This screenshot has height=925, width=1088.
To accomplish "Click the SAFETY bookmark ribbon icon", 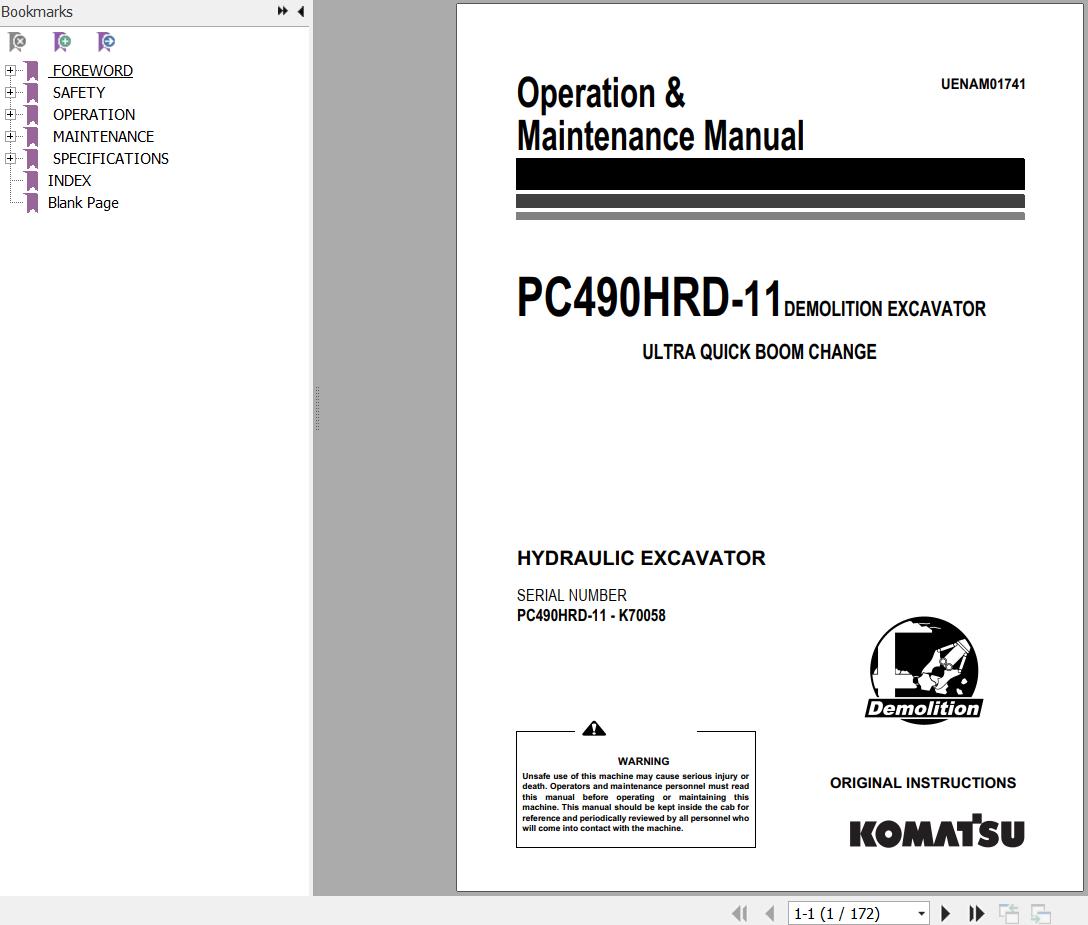I will point(32,93).
